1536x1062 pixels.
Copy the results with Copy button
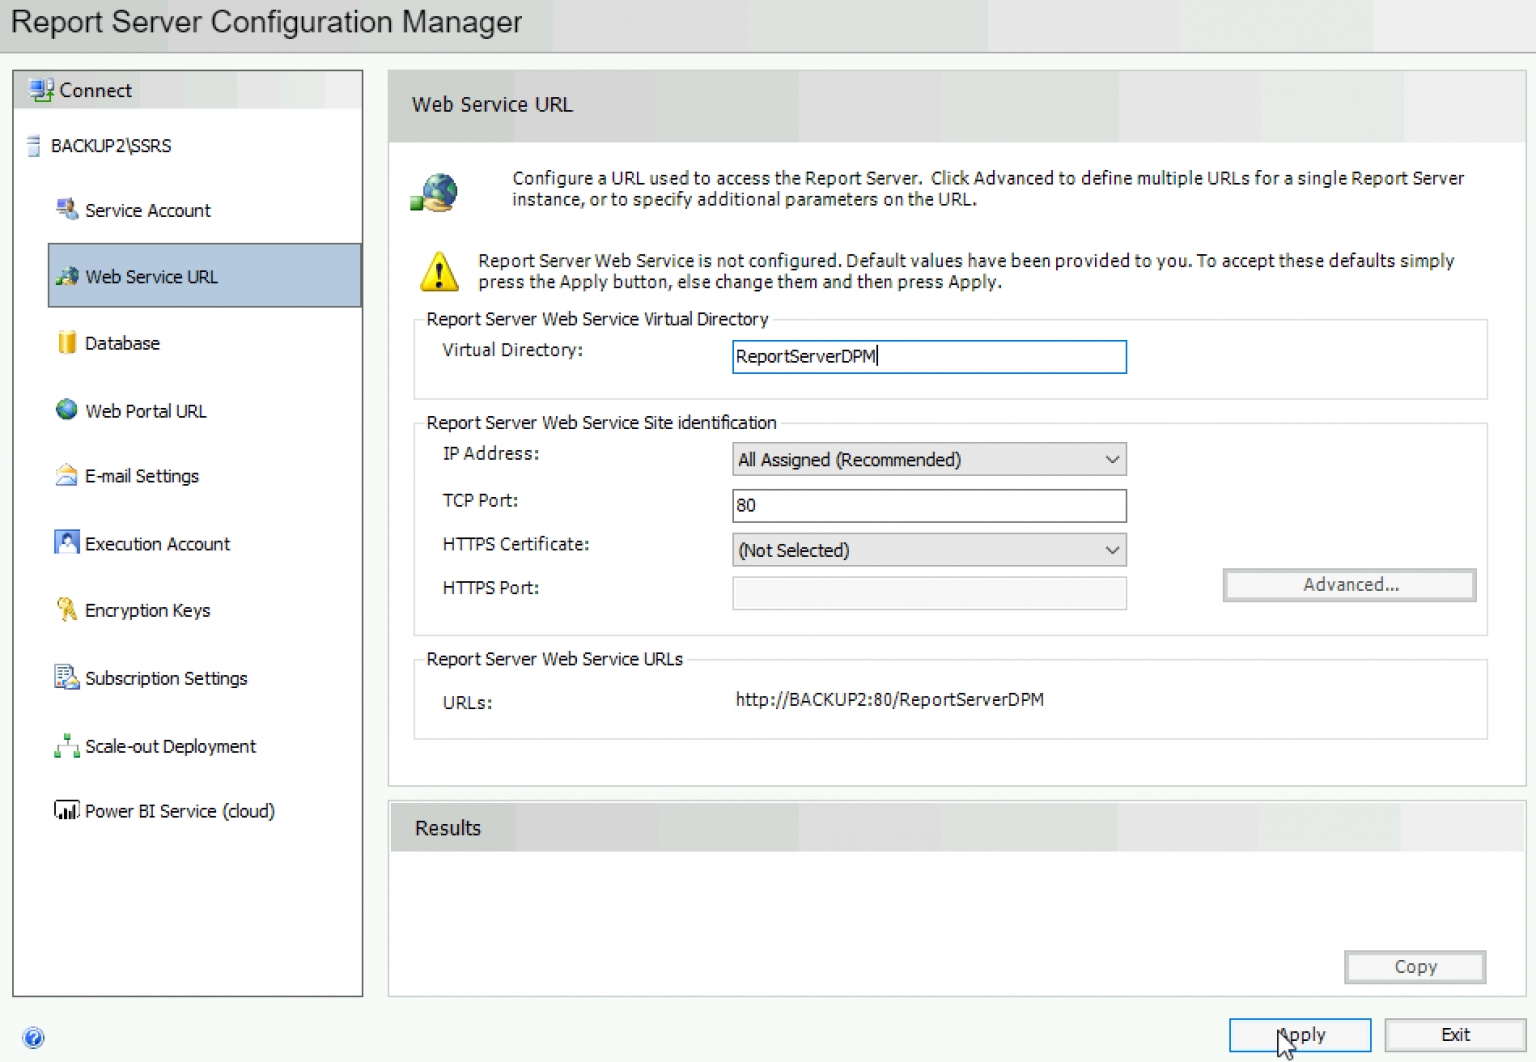tap(1414, 967)
